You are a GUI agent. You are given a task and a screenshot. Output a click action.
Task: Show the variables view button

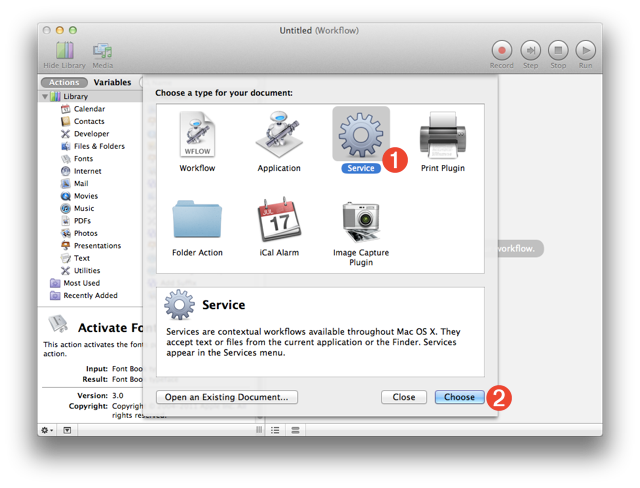pos(295,430)
